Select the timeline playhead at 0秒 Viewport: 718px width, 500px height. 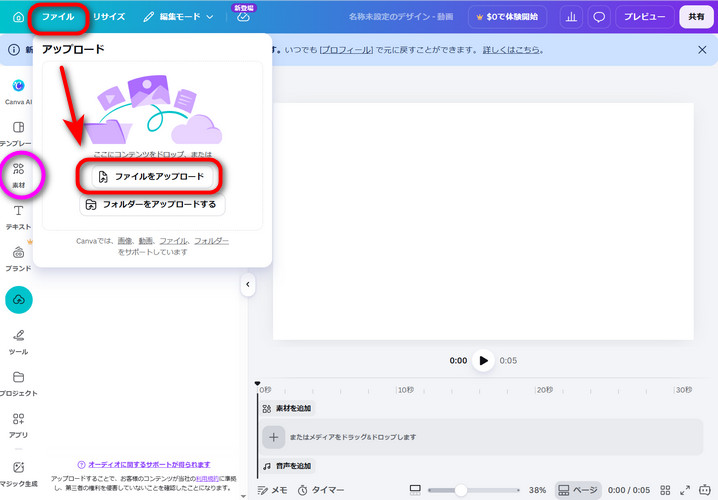point(257,384)
